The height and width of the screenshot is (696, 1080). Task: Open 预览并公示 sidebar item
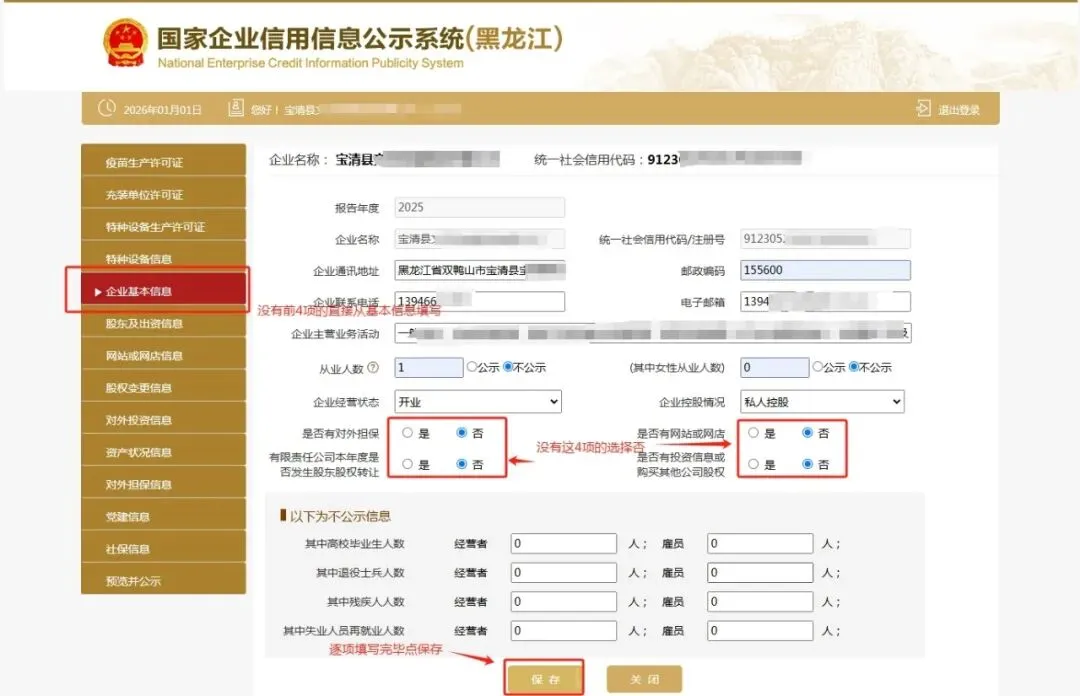163,580
